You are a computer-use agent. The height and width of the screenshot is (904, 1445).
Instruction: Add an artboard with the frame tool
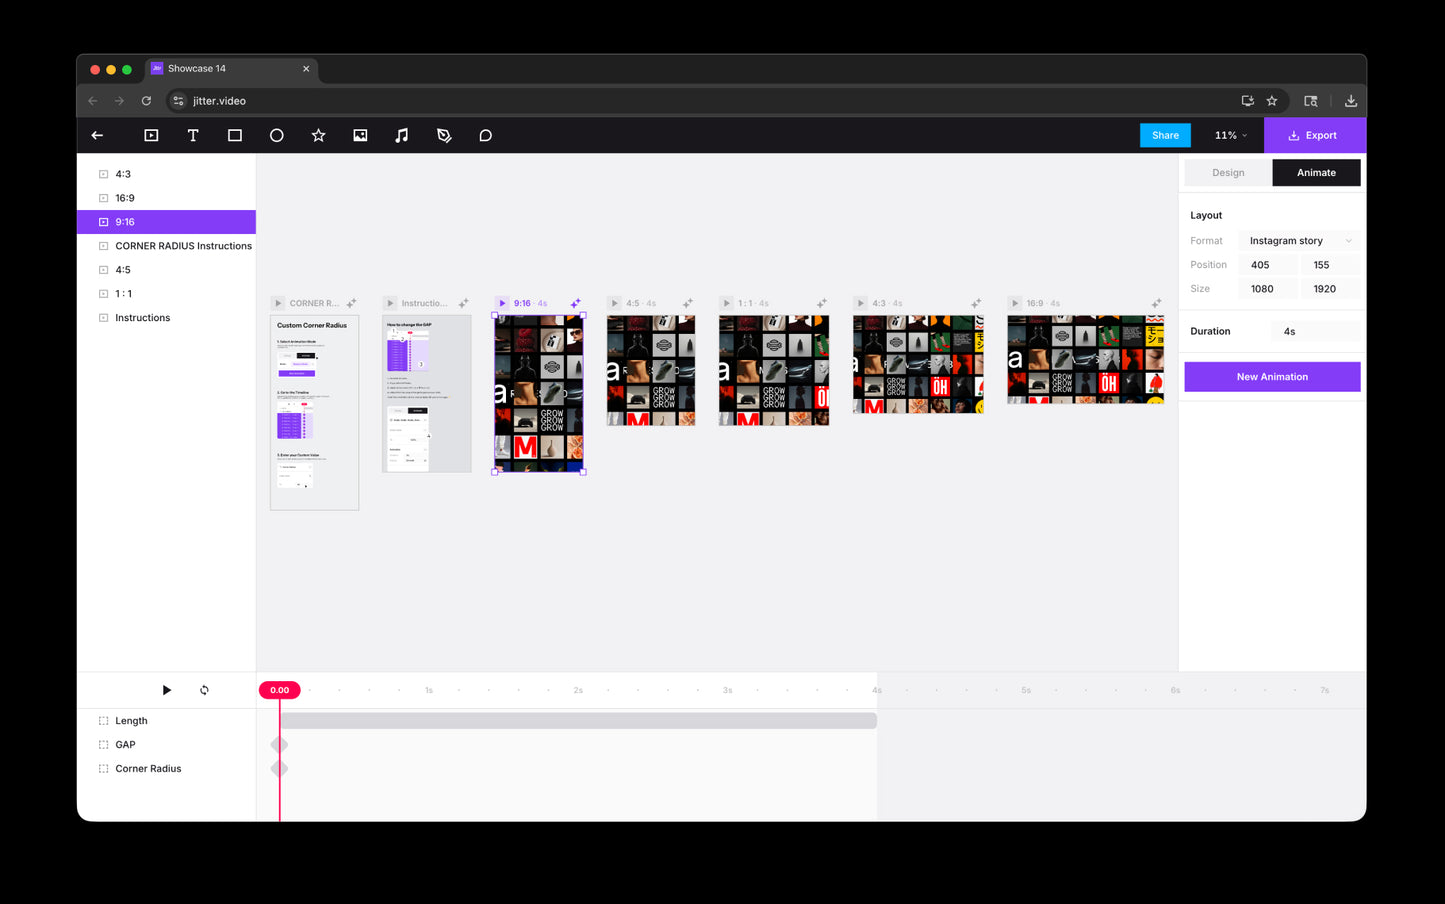coord(151,135)
